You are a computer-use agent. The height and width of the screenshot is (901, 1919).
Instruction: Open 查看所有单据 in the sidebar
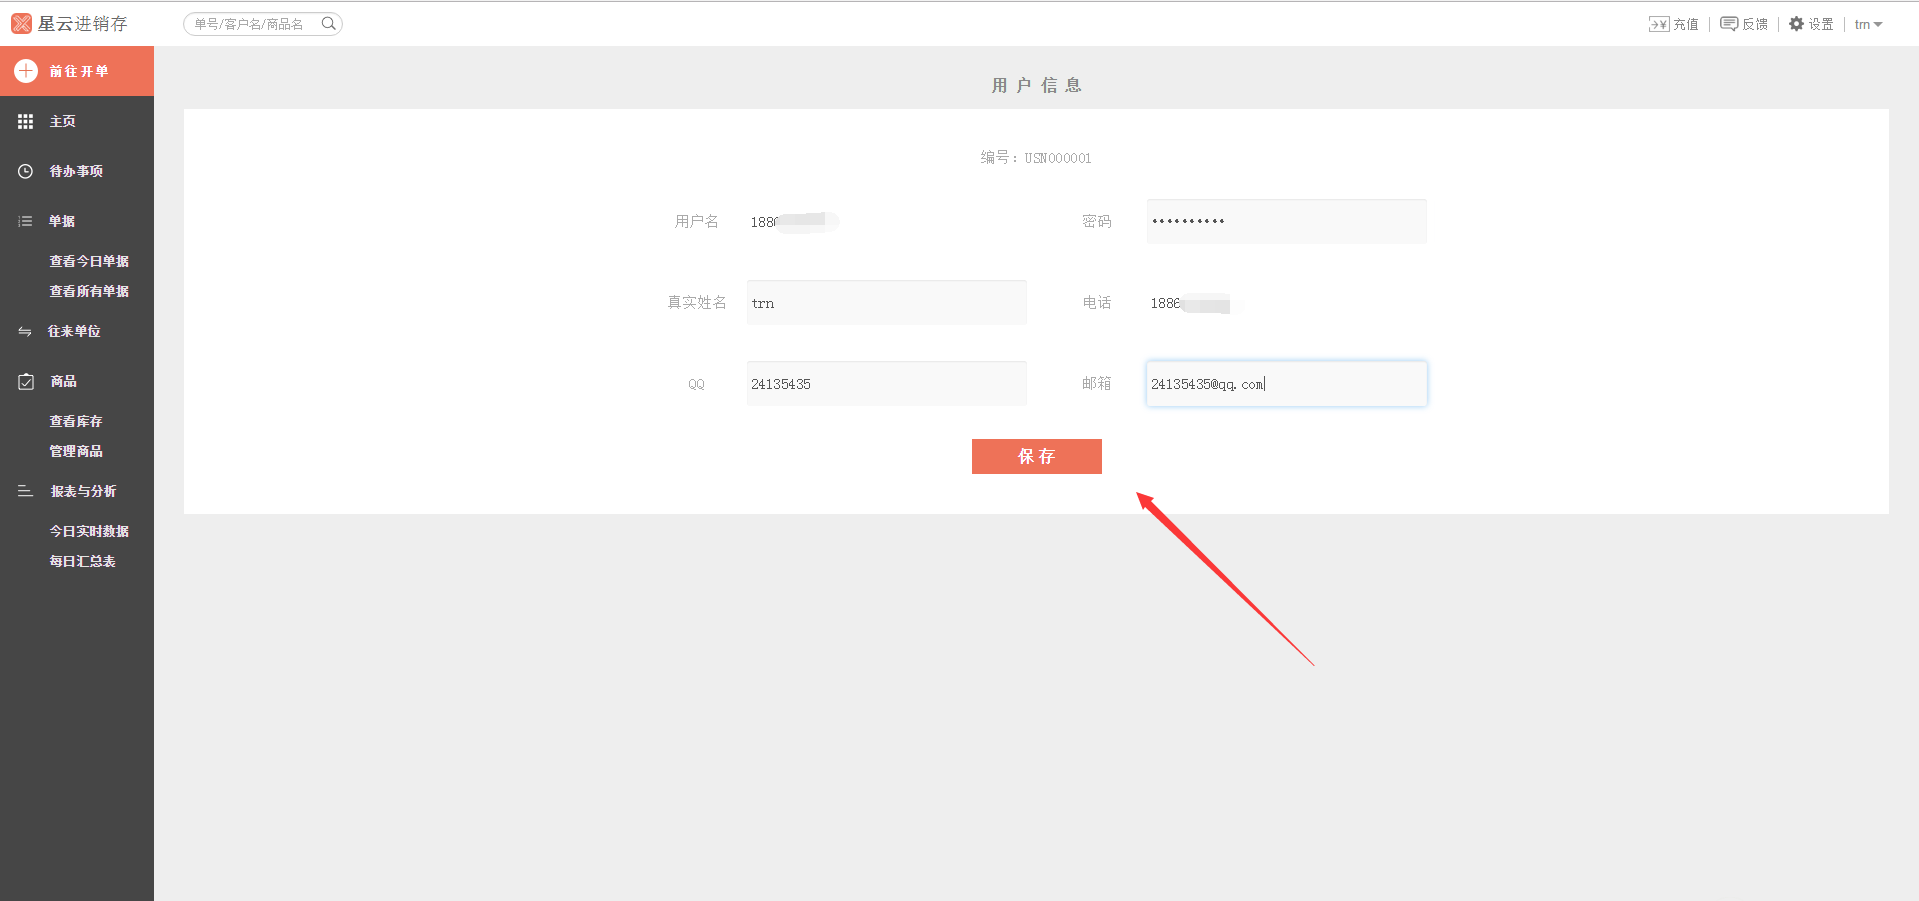[x=89, y=291]
